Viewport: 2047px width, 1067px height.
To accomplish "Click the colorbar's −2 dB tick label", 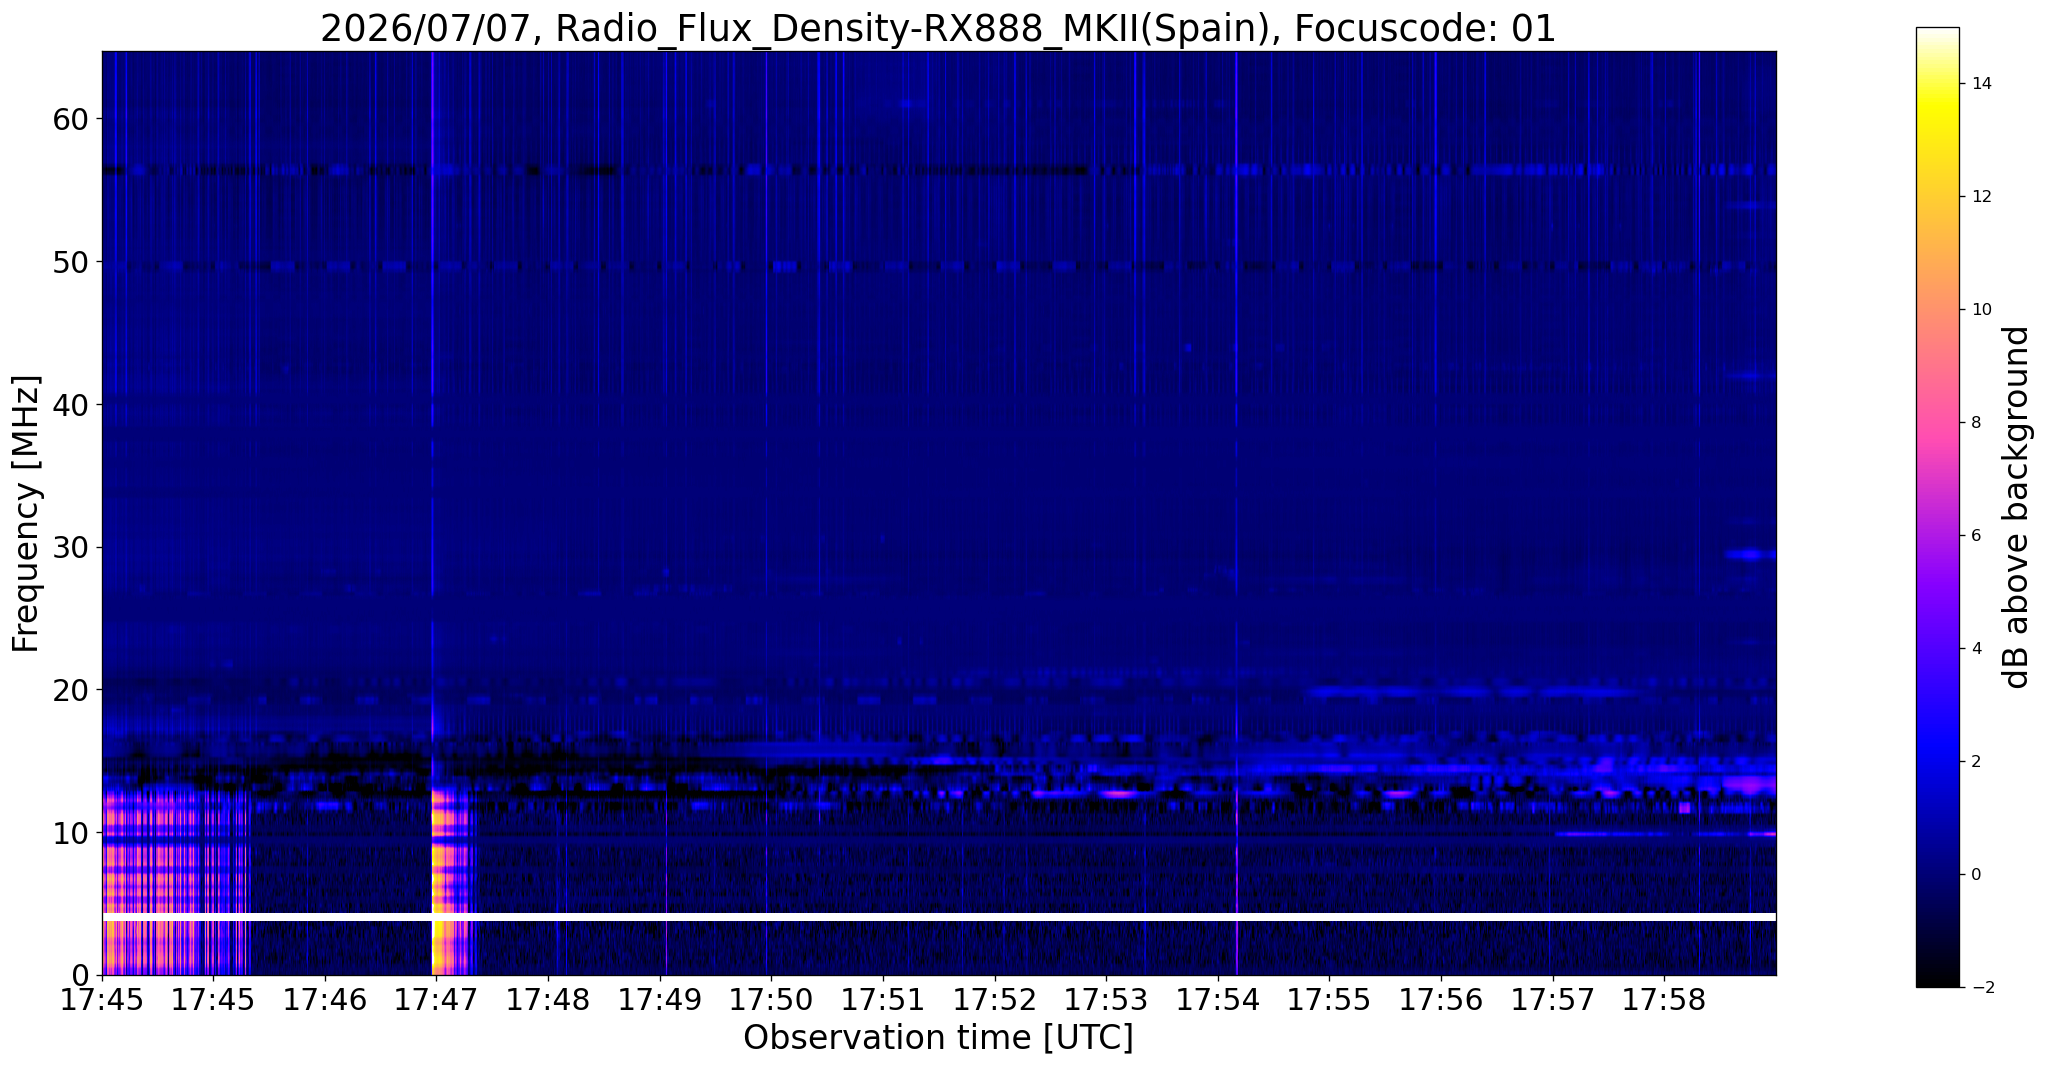I will click(x=1979, y=987).
